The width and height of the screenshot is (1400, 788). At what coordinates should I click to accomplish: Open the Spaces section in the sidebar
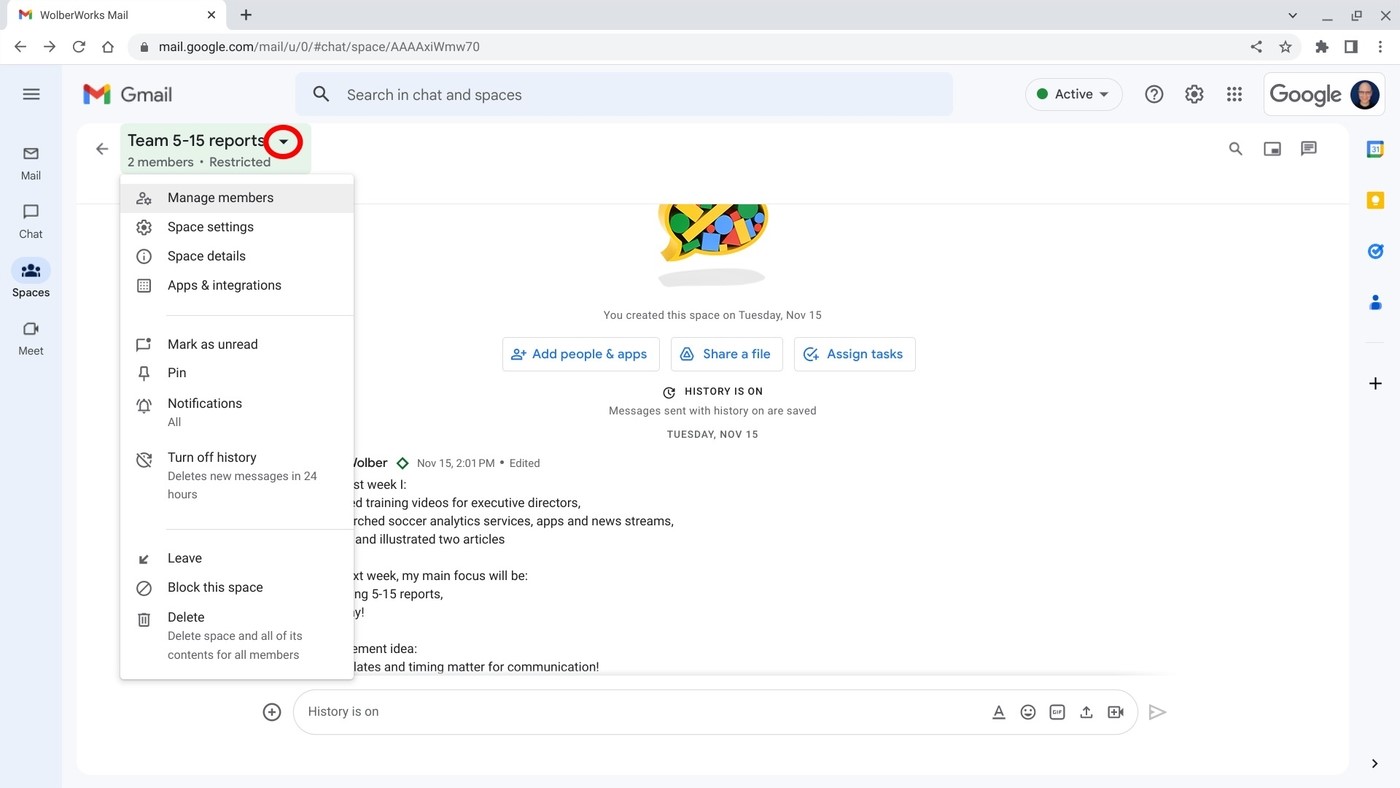coord(30,278)
